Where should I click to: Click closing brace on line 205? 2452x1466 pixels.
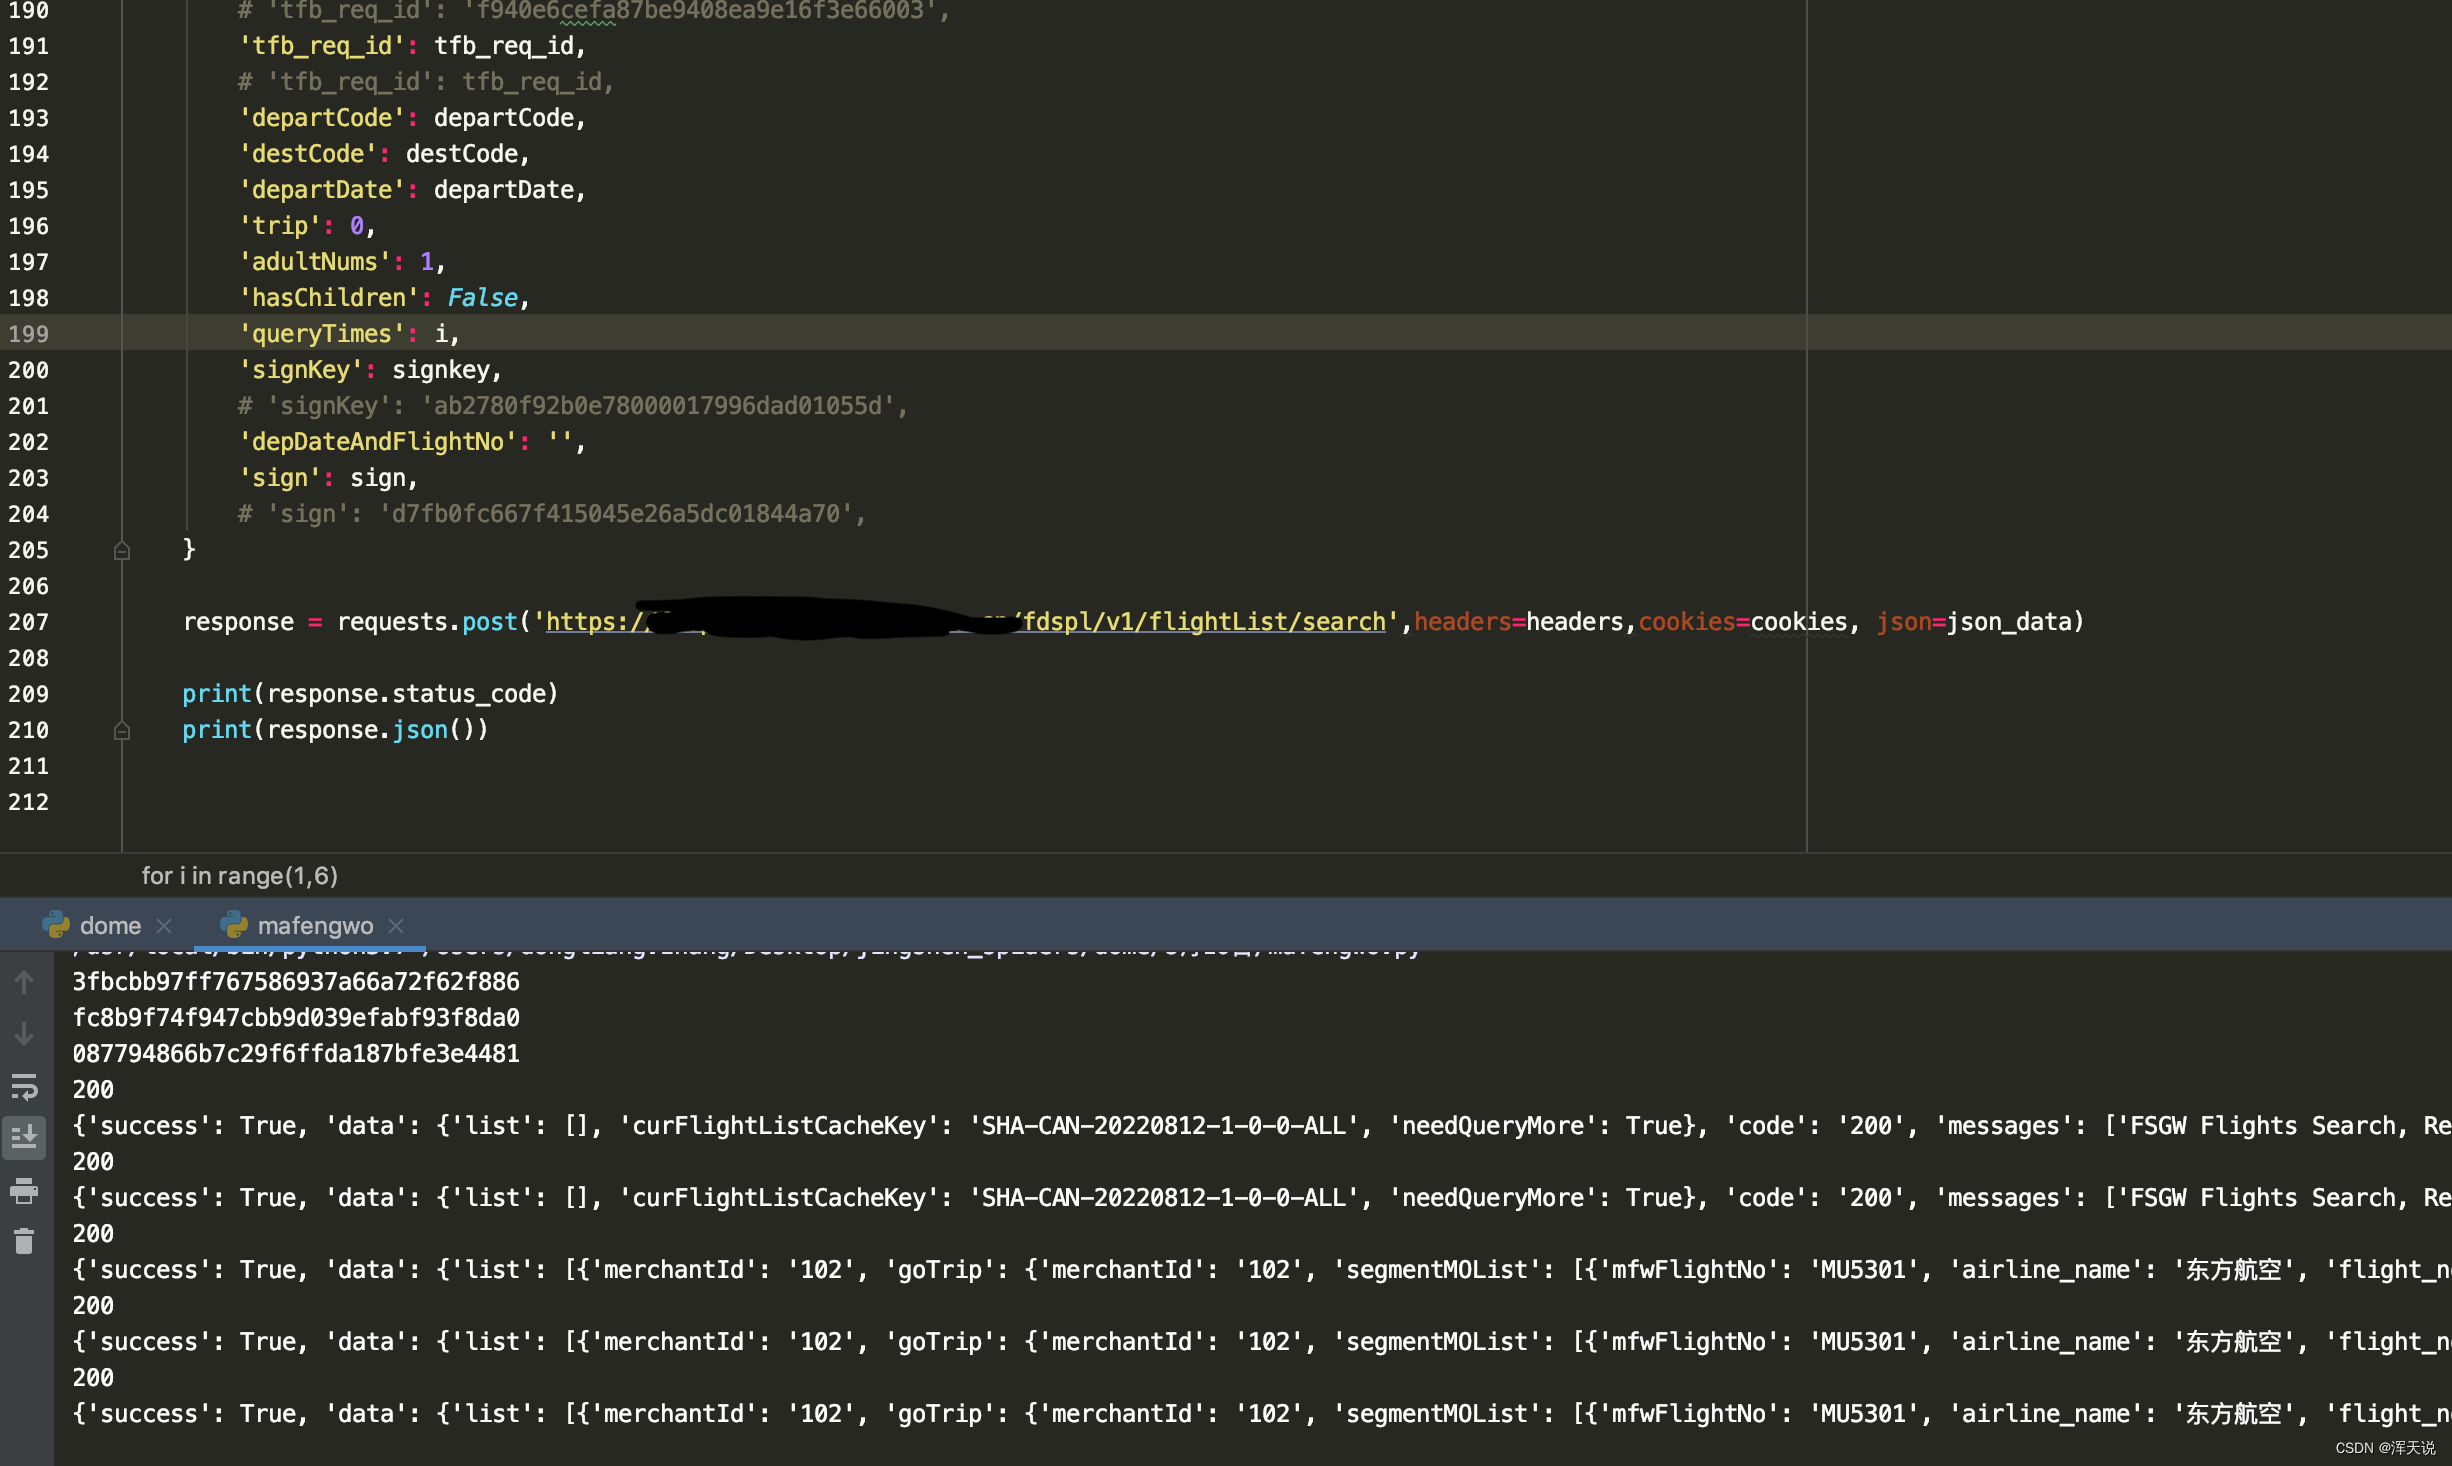pos(189,549)
